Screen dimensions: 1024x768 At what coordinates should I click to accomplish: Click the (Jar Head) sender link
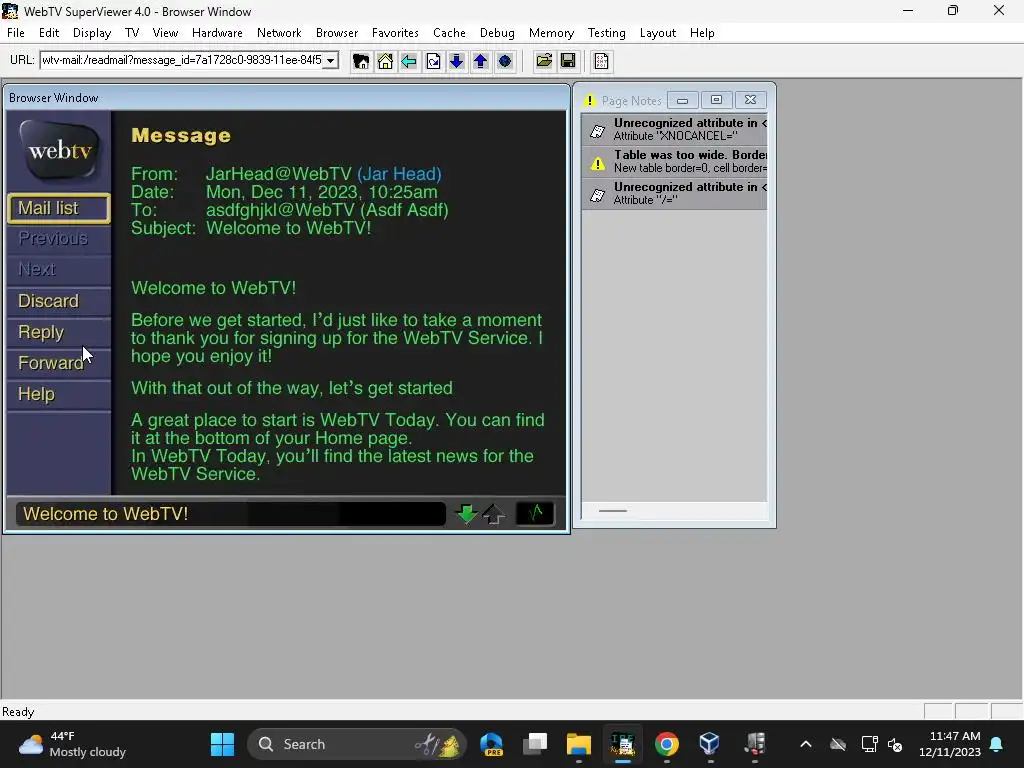(x=399, y=174)
